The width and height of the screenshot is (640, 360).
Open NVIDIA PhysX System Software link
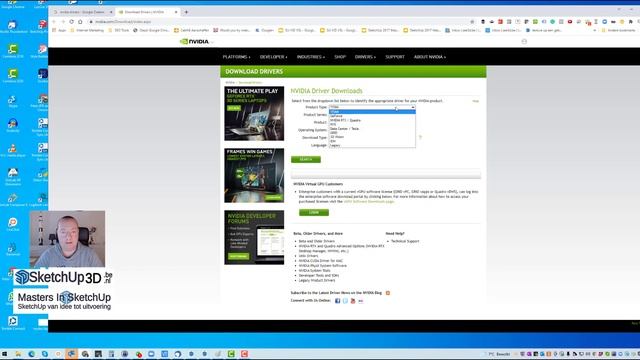pos(322,266)
